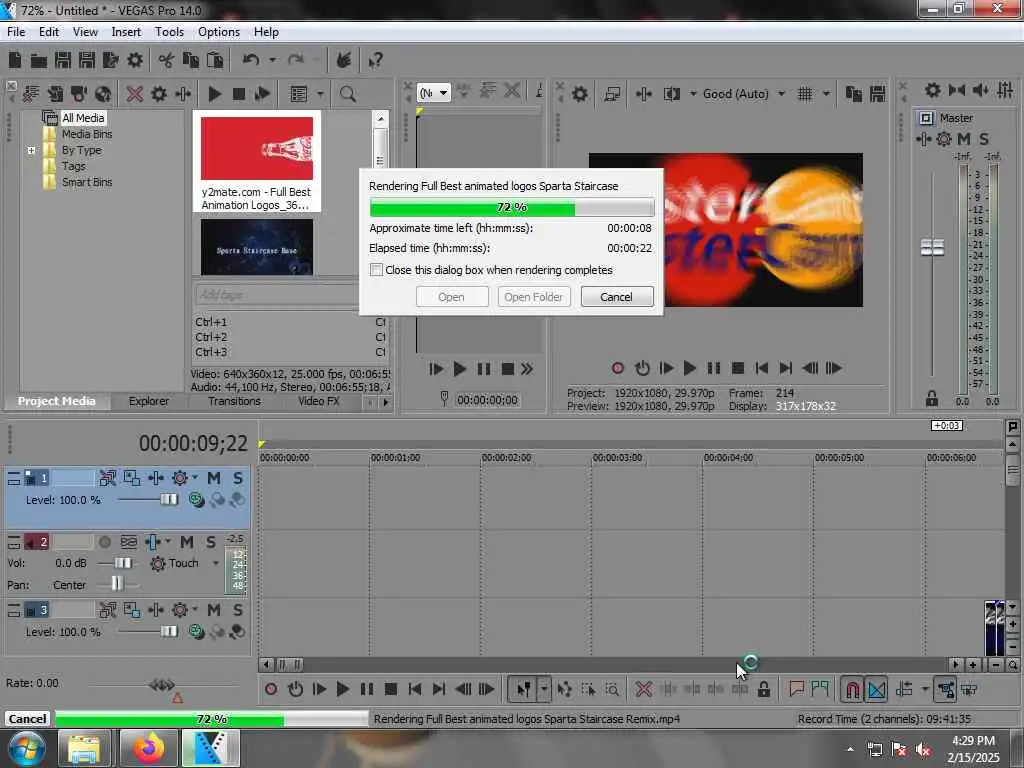Click the Loop playback icon in timeline transport

coord(295,689)
